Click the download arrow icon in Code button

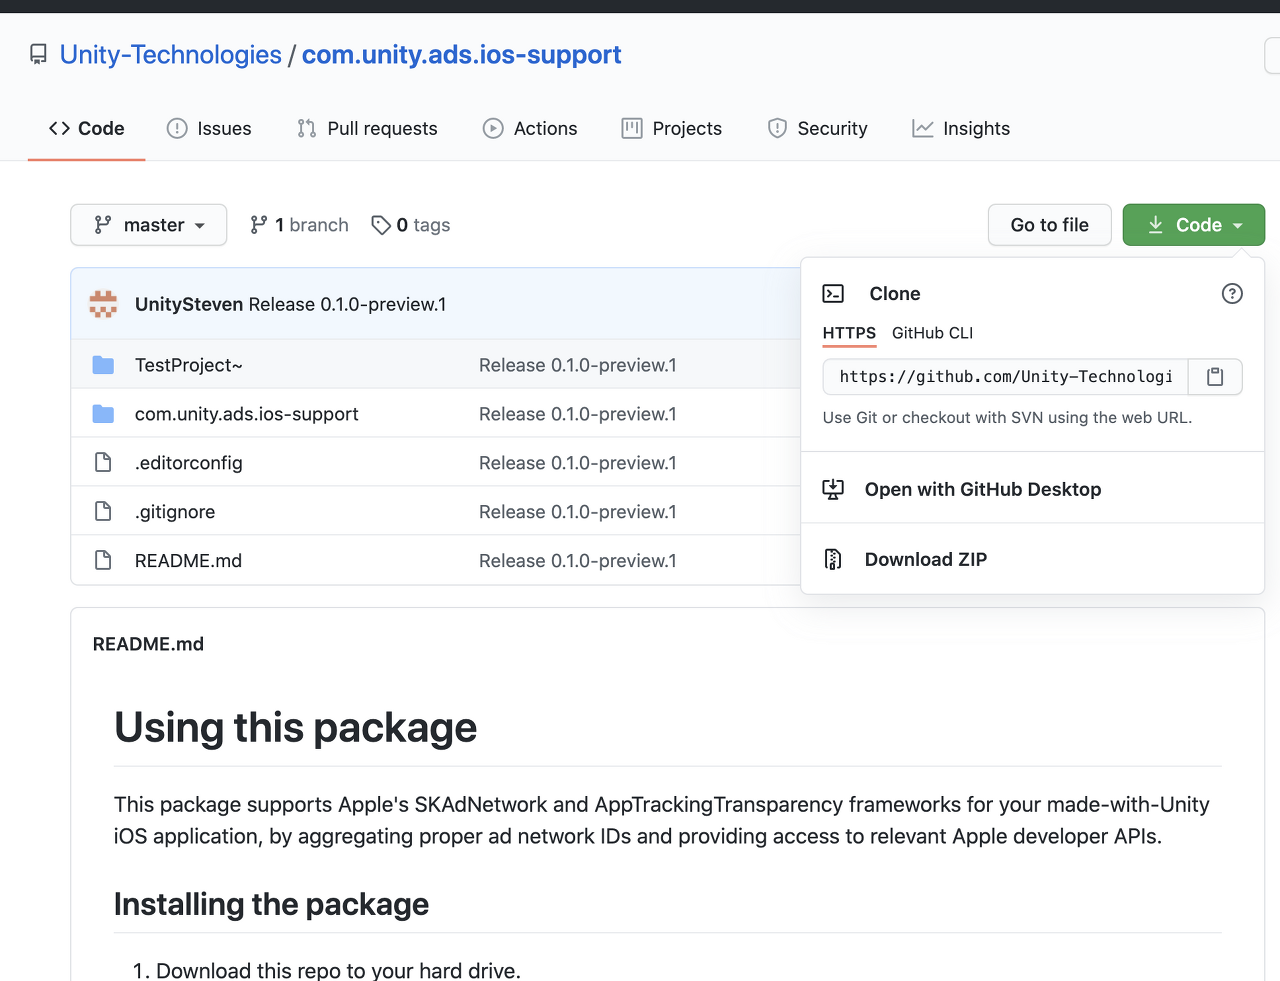pos(1155,225)
